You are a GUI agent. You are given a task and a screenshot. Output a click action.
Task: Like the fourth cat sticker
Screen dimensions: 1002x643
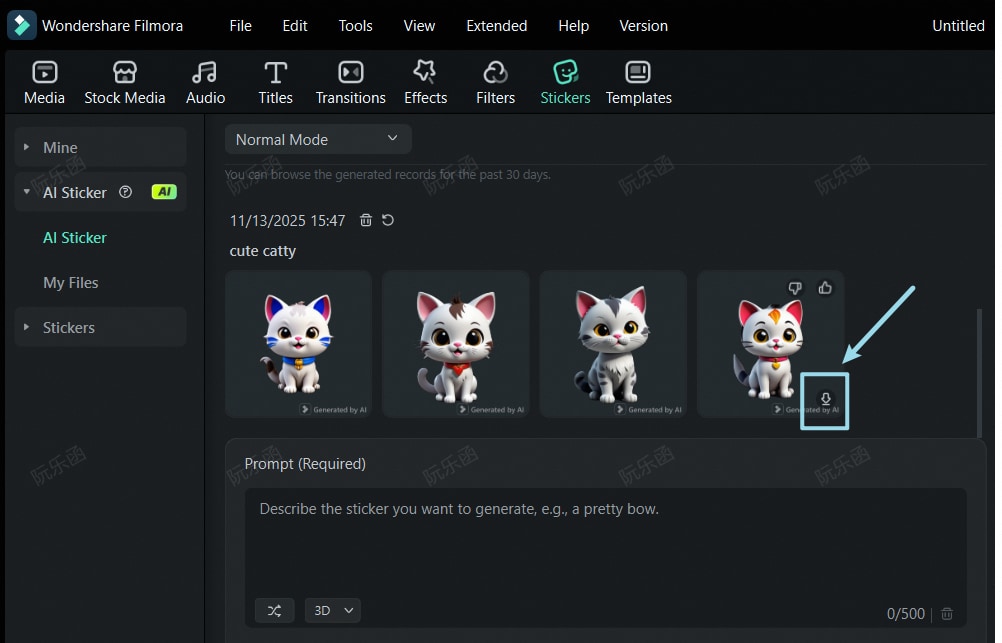pyautogui.click(x=825, y=288)
